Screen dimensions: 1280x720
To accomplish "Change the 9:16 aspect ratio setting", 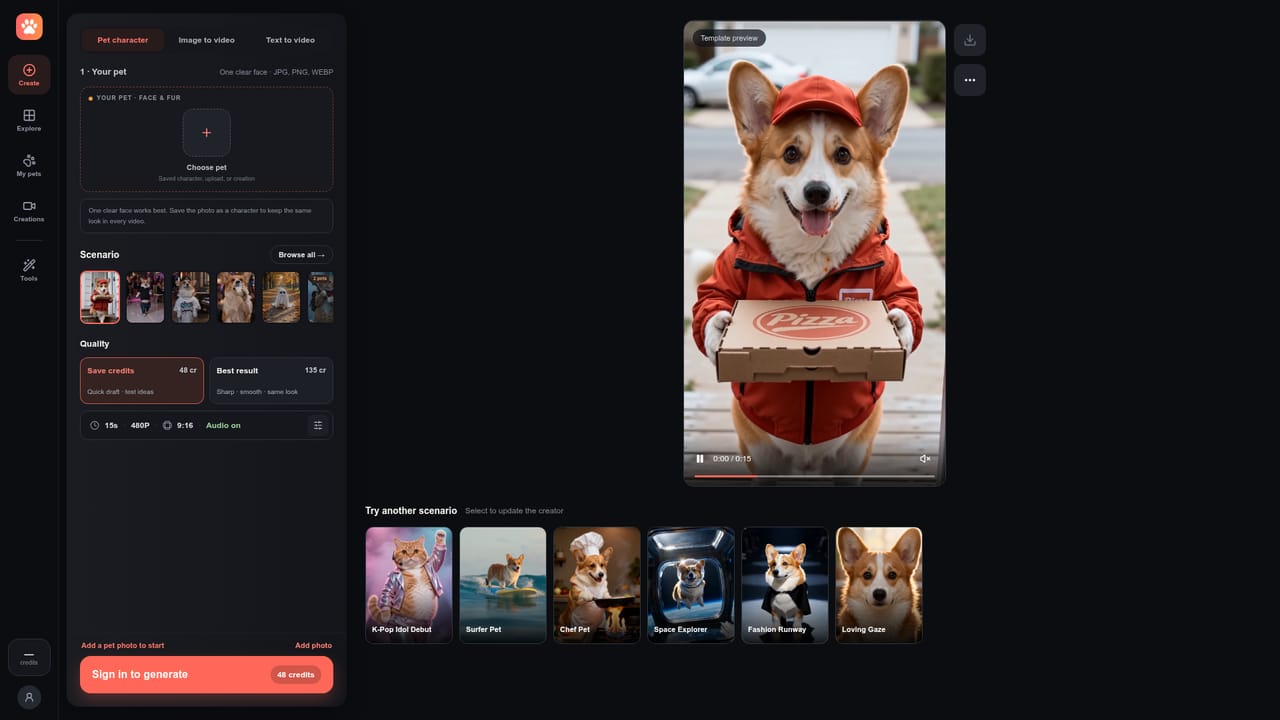I will [178, 425].
